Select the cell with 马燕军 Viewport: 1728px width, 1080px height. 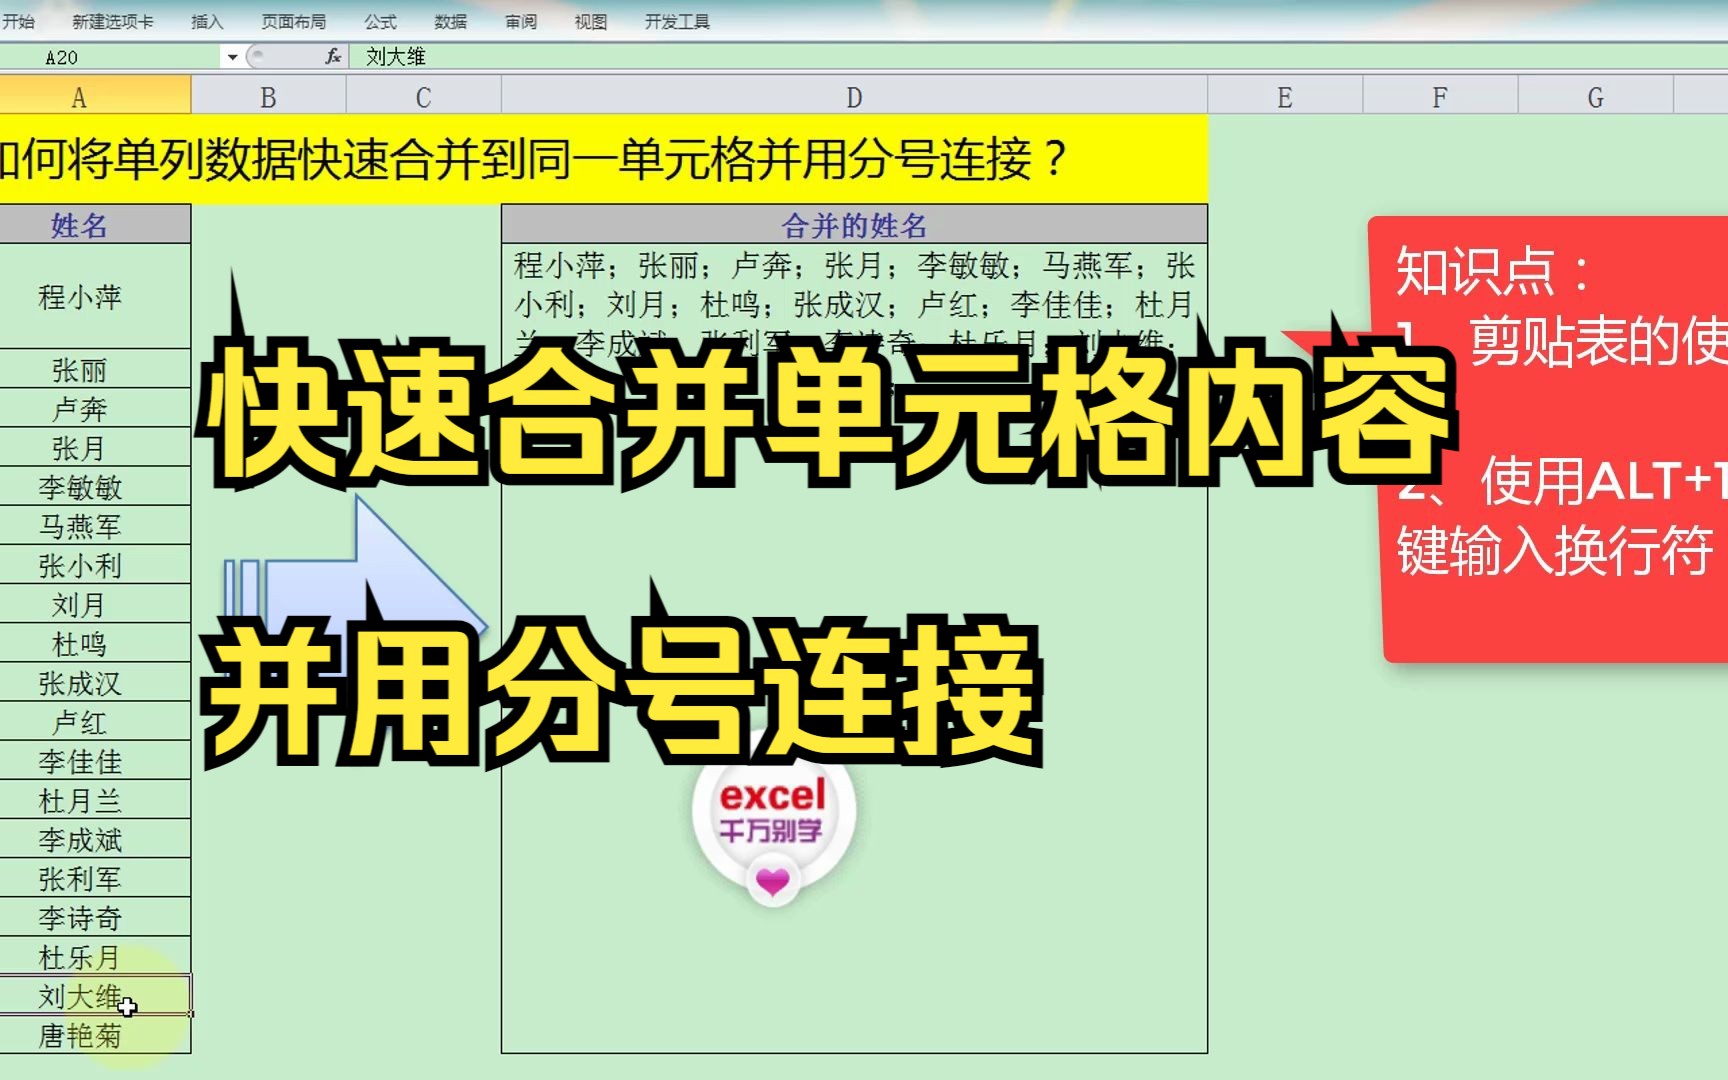(x=95, y=525)
